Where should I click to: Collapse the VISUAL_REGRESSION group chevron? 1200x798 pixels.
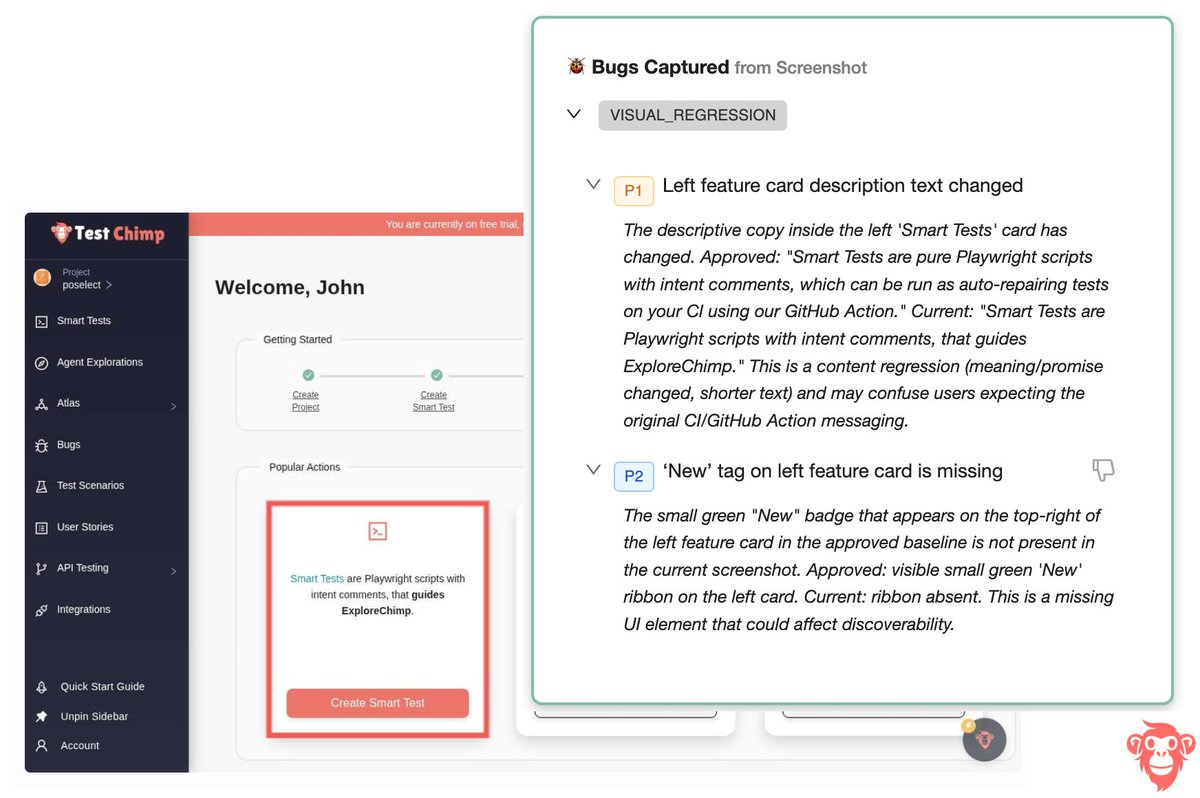pyautogui.click(x=574, y=114)
